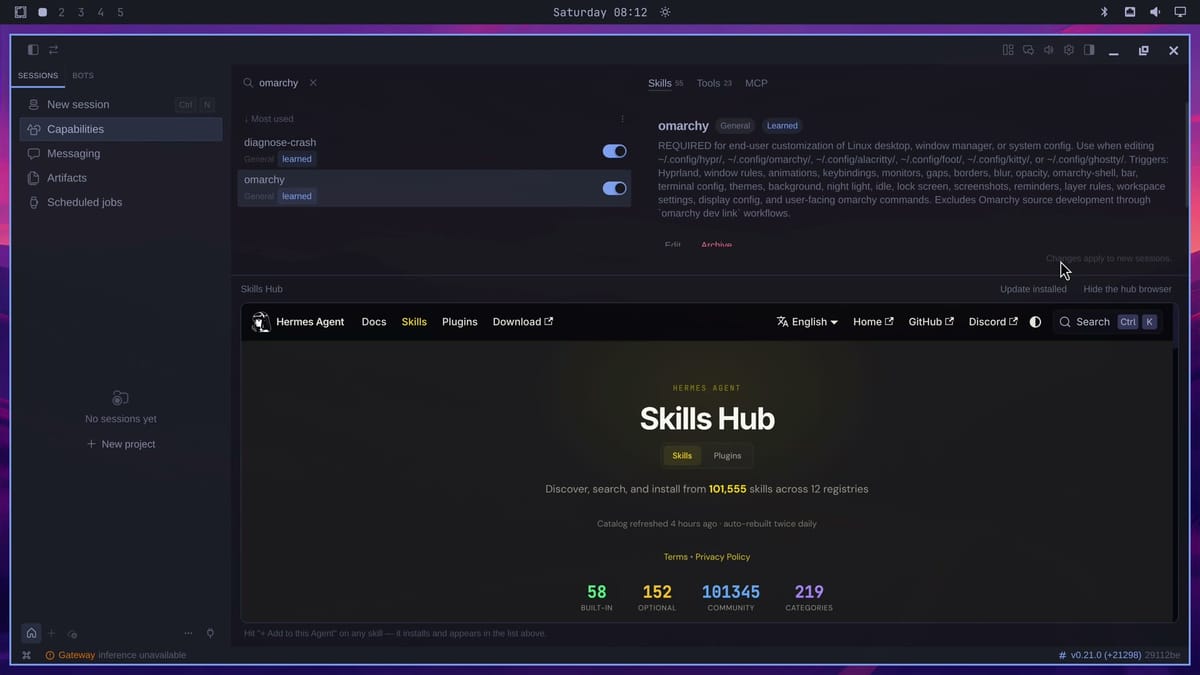Image resolution: width=1200 pixels, height=675 pixels.
Task: Open settings gear in app header
Action: (x=1069, y=50)
